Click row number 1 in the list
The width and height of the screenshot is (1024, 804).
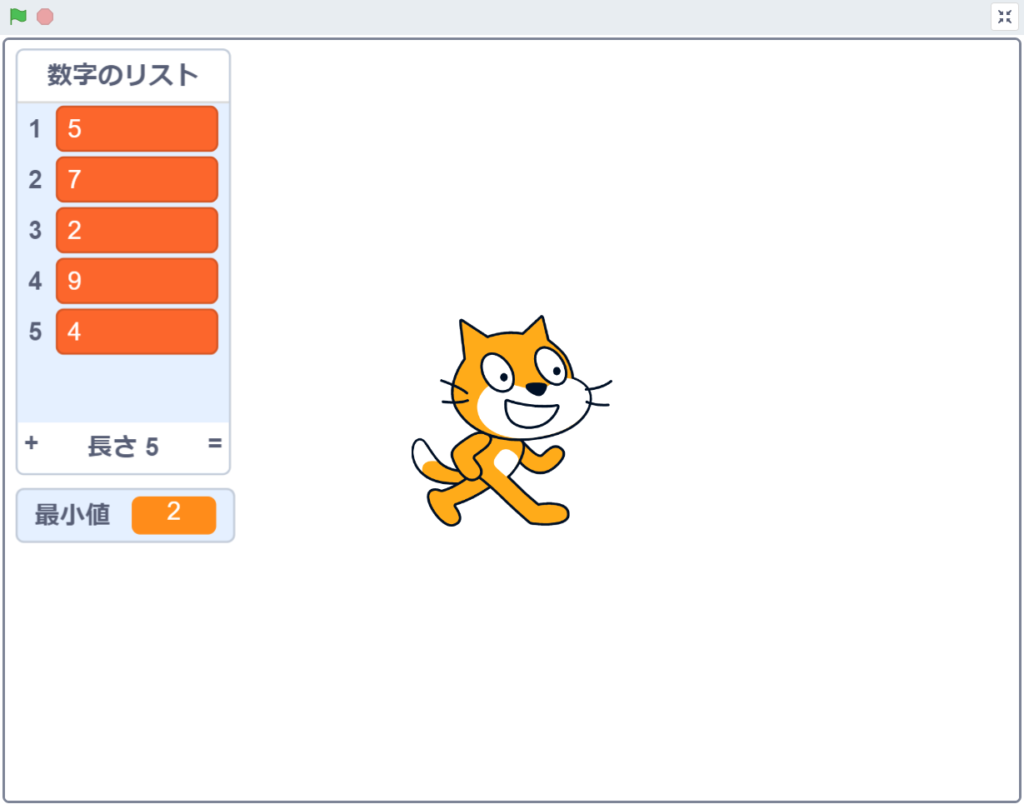pyautogui.click(x=35, y=129)
